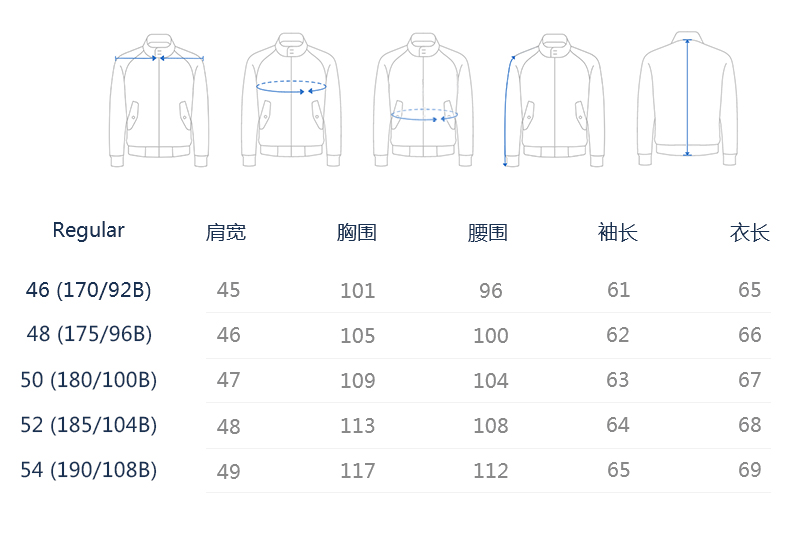
Task: Click garment length value 69 for size 54
Action: (x=750, y=470)
